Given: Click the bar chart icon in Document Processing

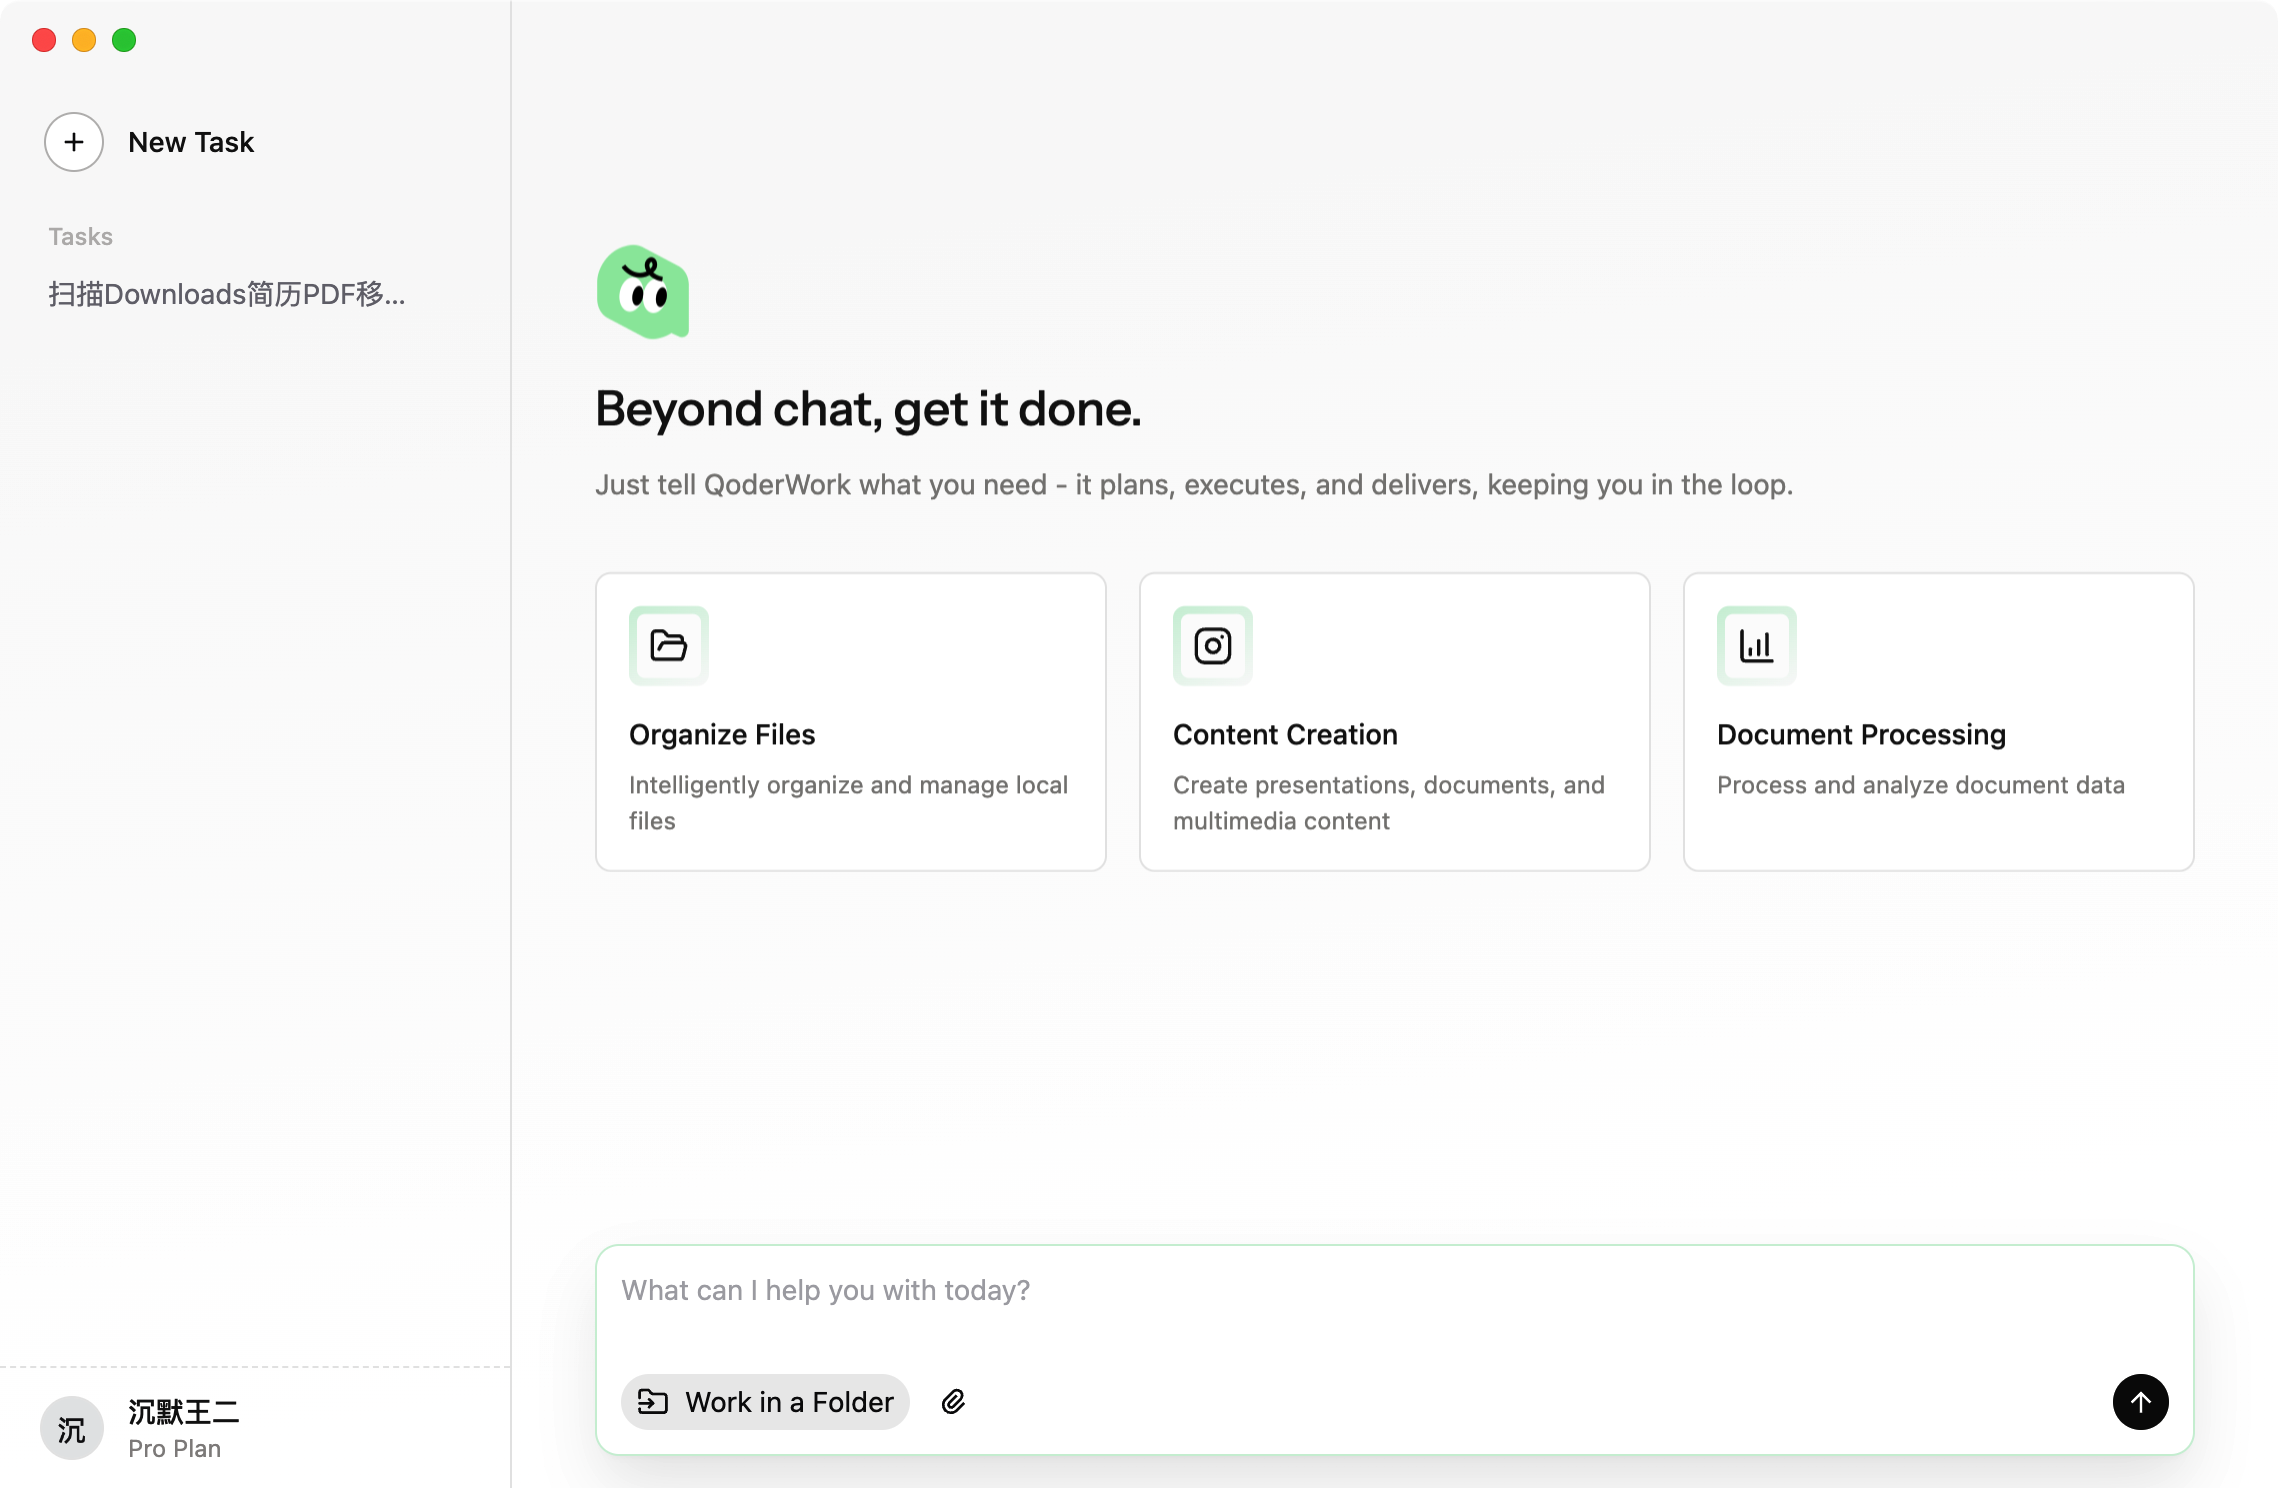Looking at the screenshot, I should pyautogui.click(x=1756, y=646).
